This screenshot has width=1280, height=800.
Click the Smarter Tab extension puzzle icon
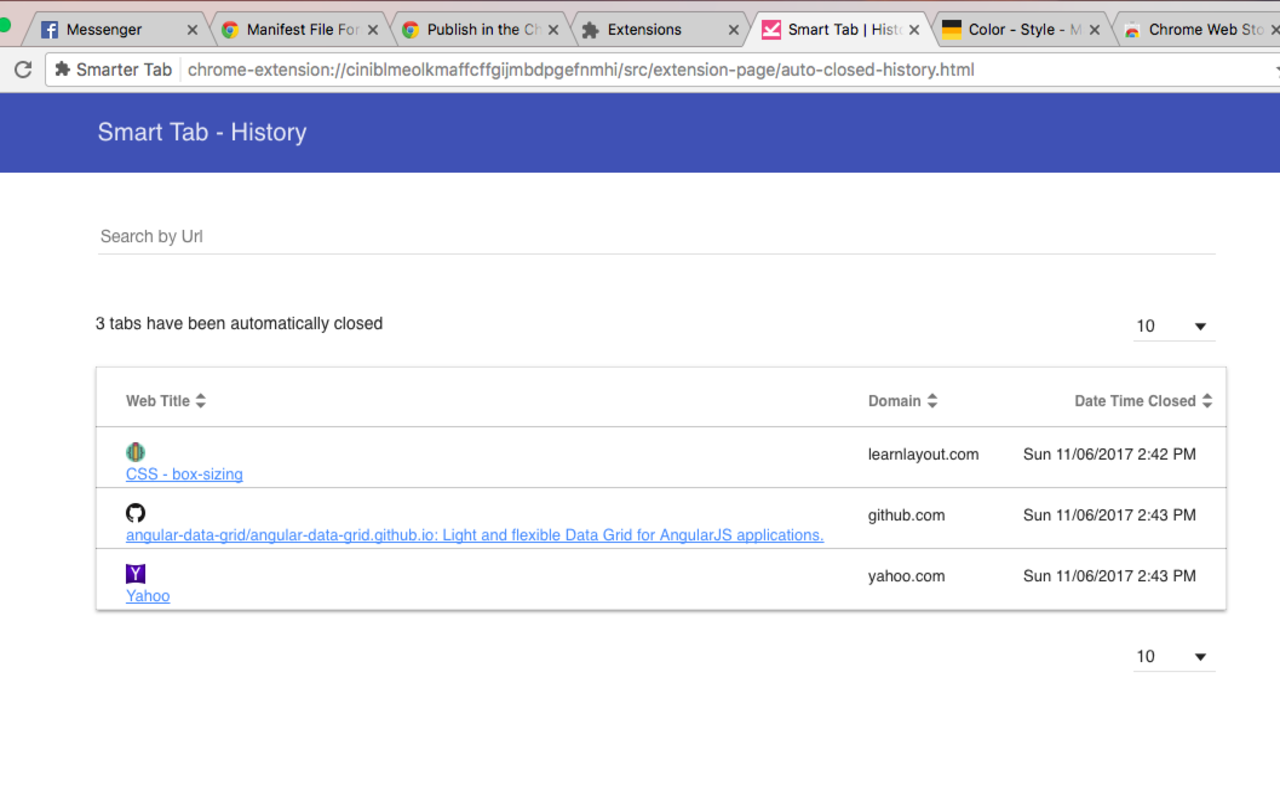(63, 70)
